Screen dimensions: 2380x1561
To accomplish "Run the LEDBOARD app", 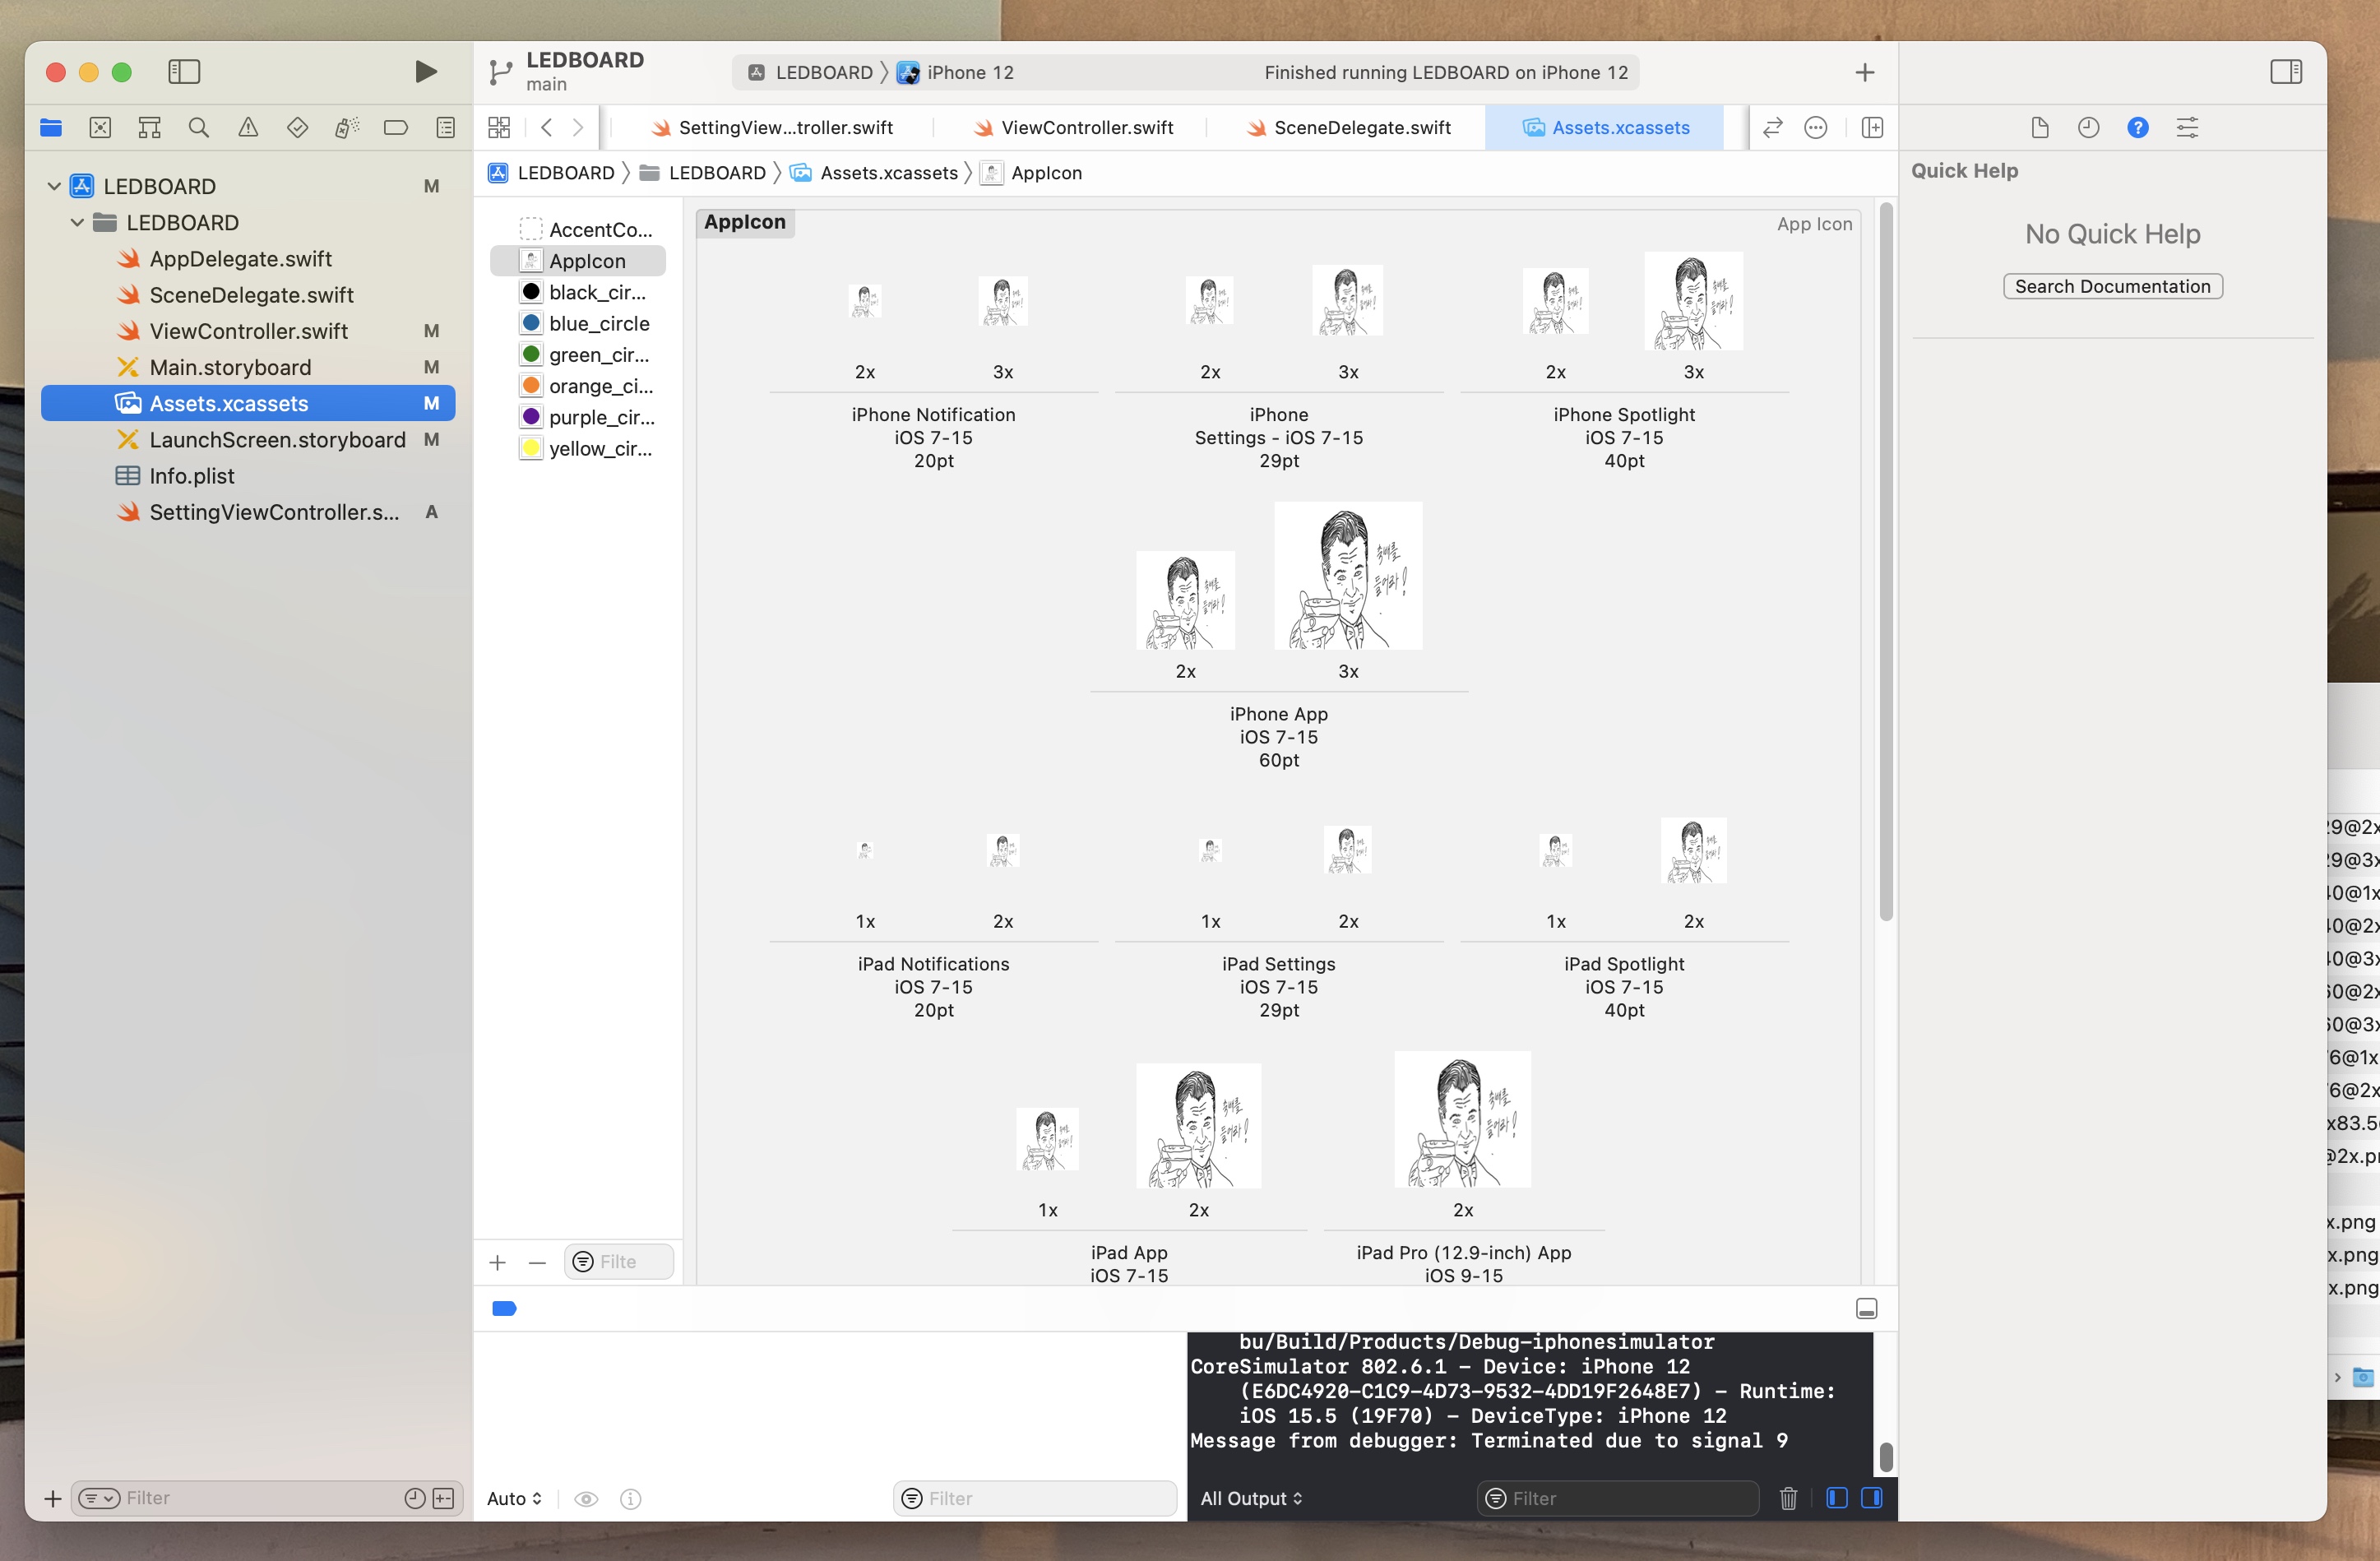I will click(425, 71).
